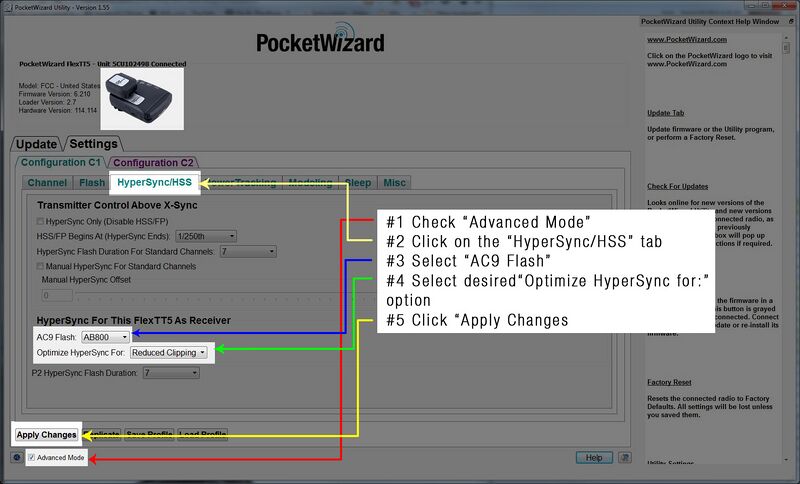Click the 'Transmitter Control Above X-Sync' heading
Viewport: 800px width, 484px height.
point(117,205)
